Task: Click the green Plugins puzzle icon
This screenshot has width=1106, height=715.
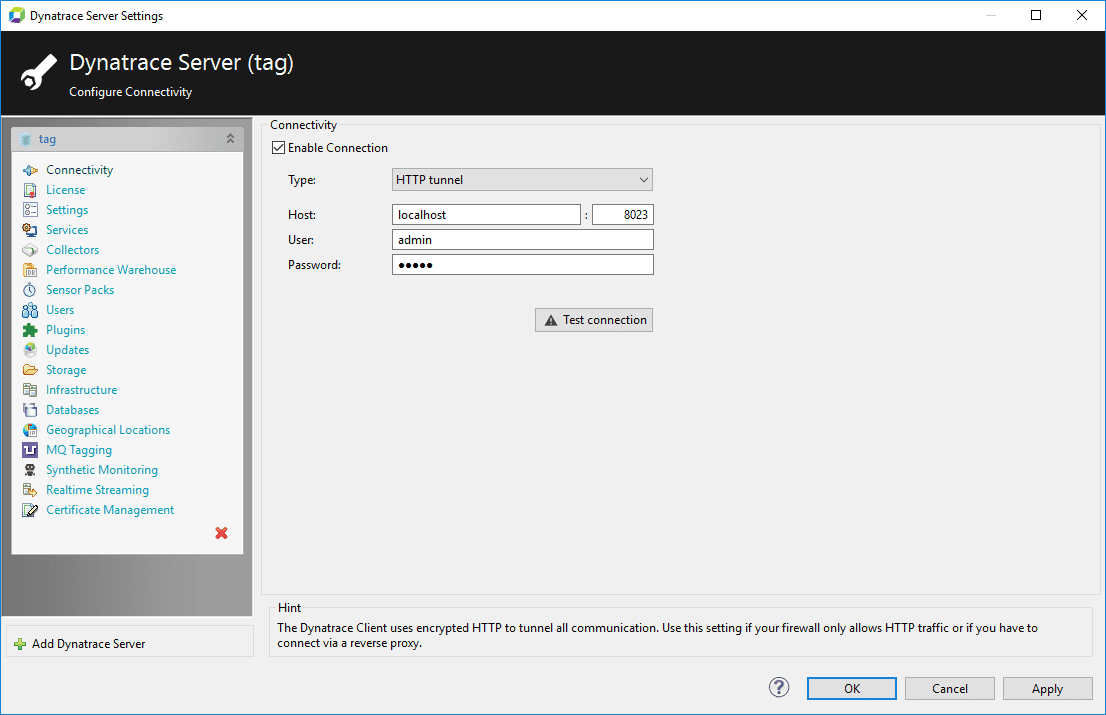Action: pos(30,330)
